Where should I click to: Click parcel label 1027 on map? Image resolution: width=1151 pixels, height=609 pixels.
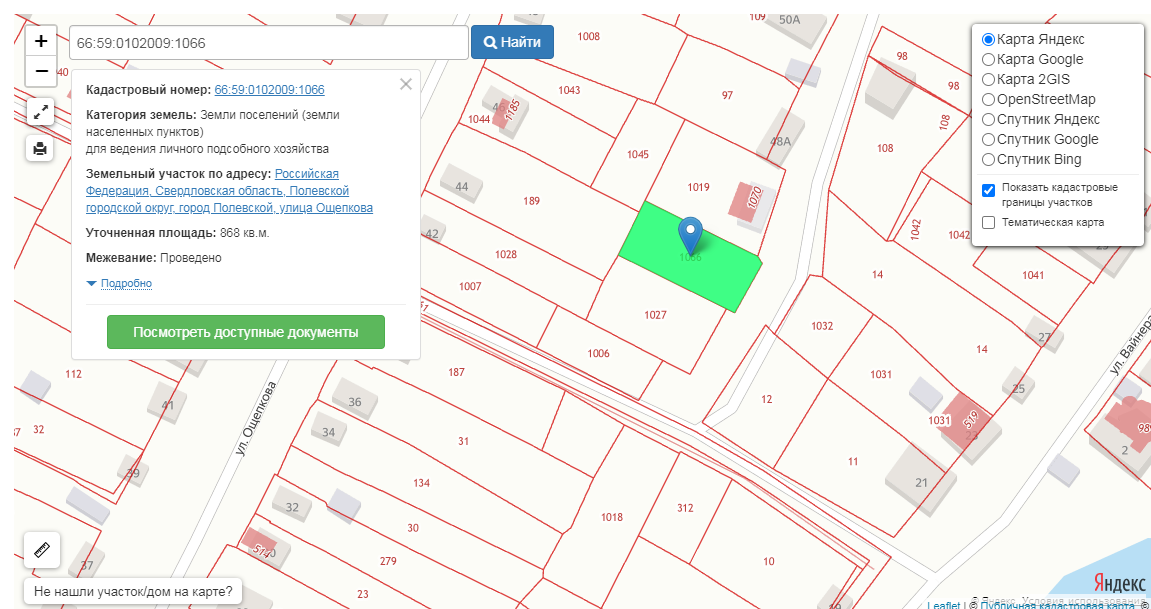(x=655, y=315)
